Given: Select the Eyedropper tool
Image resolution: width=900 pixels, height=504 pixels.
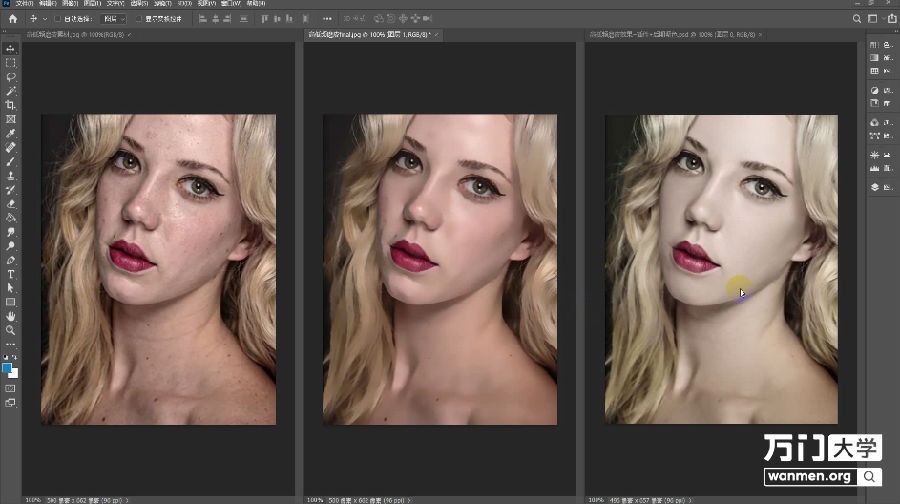Looking at the screenshot, I should (10, 133).
